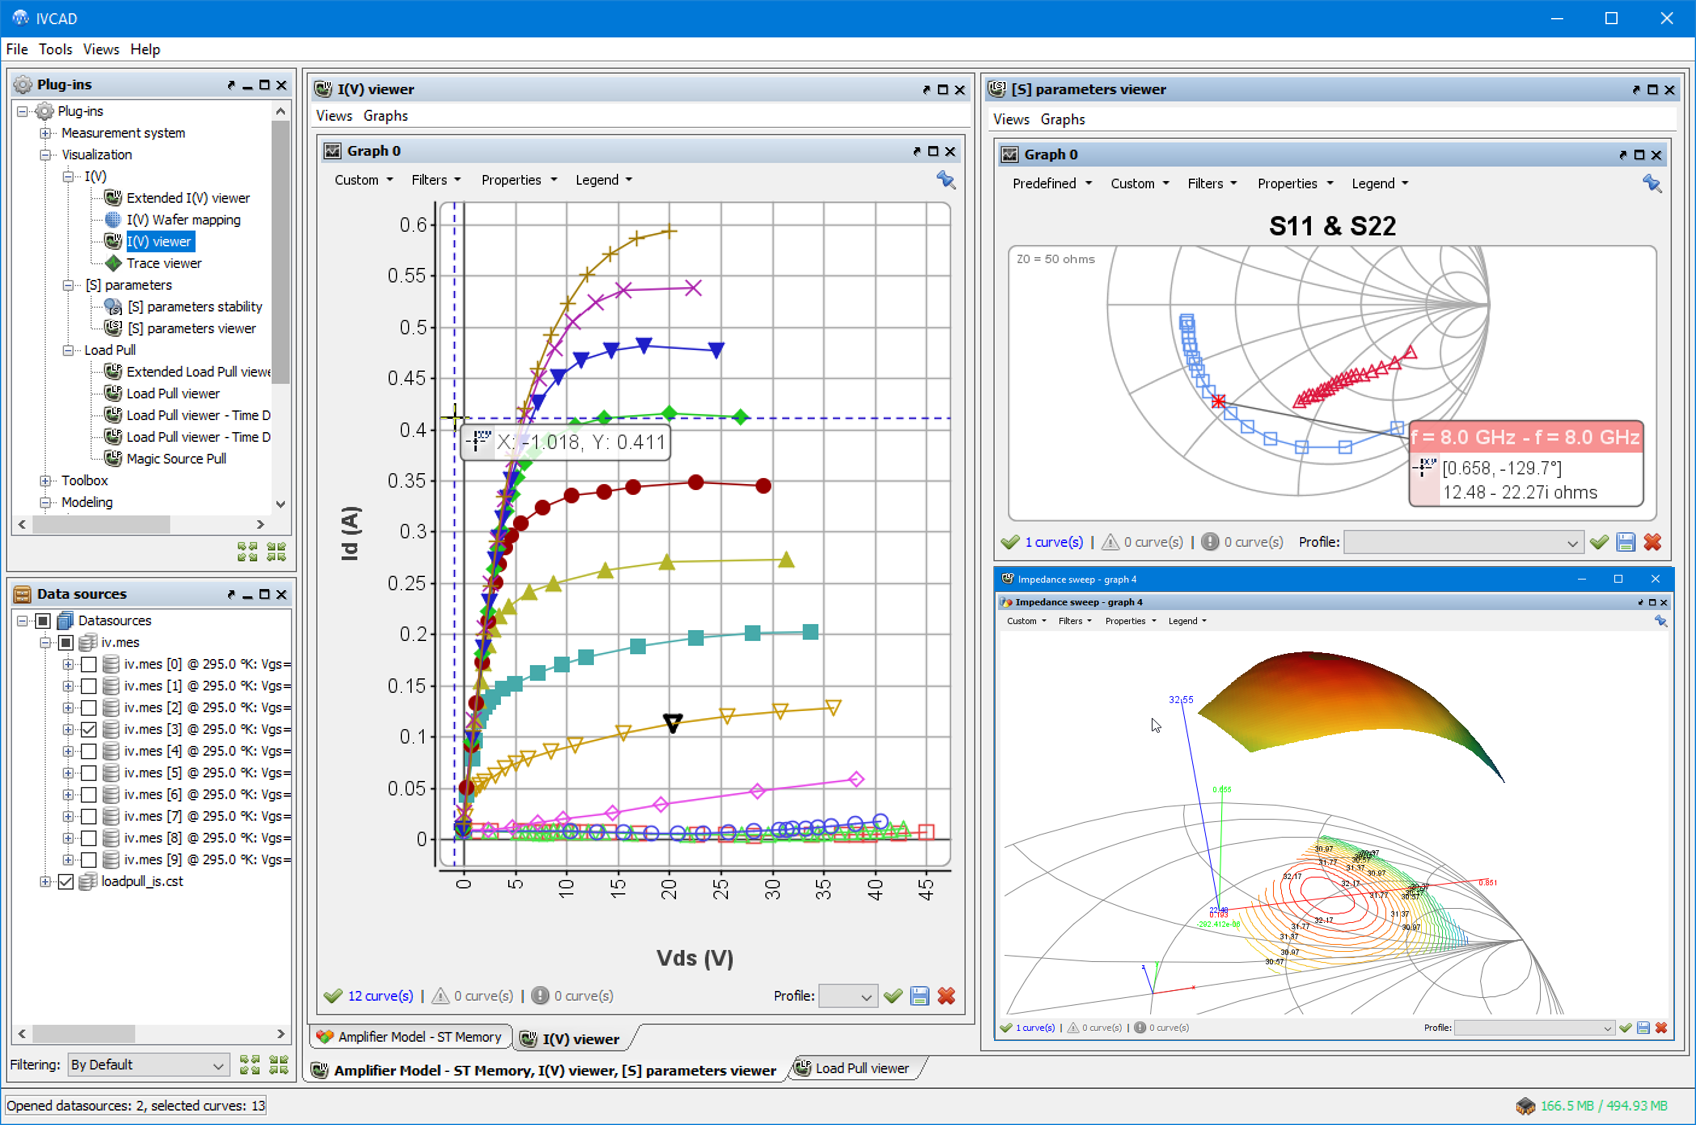The image size is (1696, 1125).
Task: Apply the S parameters profile with green checkmark
Action: (1599, 542)
